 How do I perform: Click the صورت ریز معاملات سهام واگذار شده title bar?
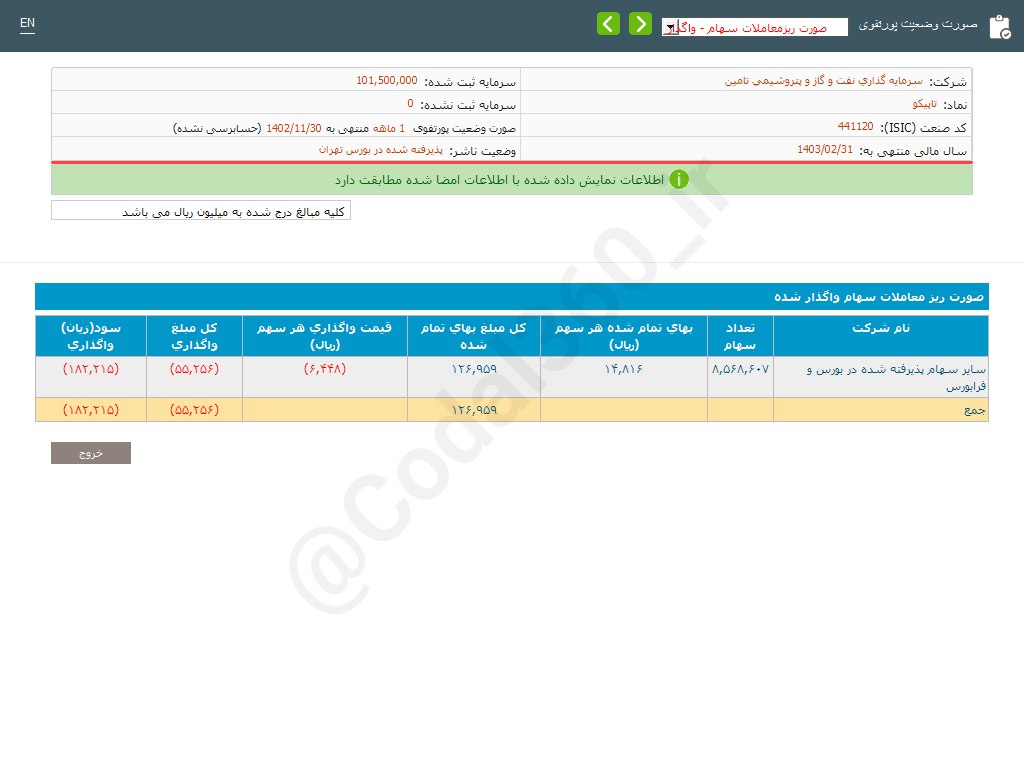coord(511,297)
